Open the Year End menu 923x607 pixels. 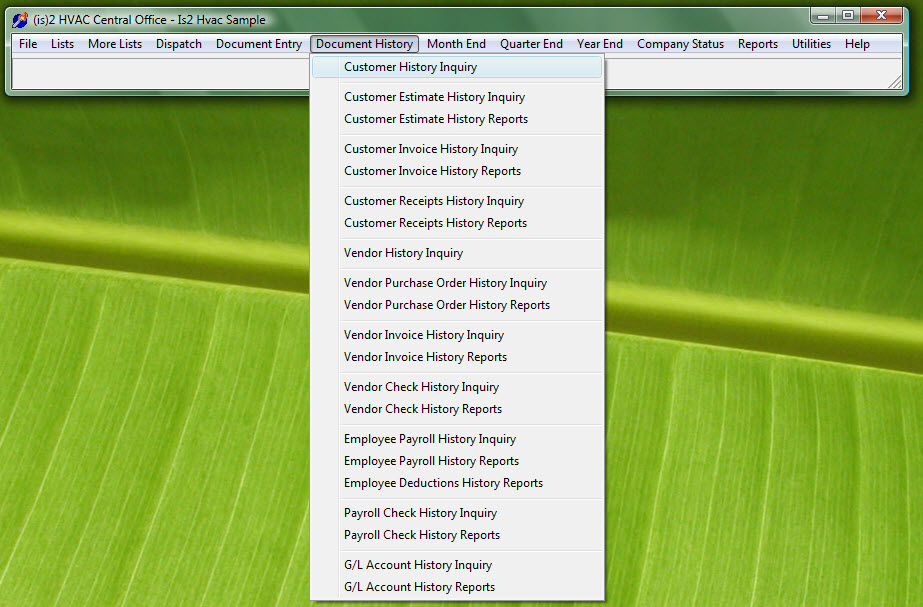(600, 44)
